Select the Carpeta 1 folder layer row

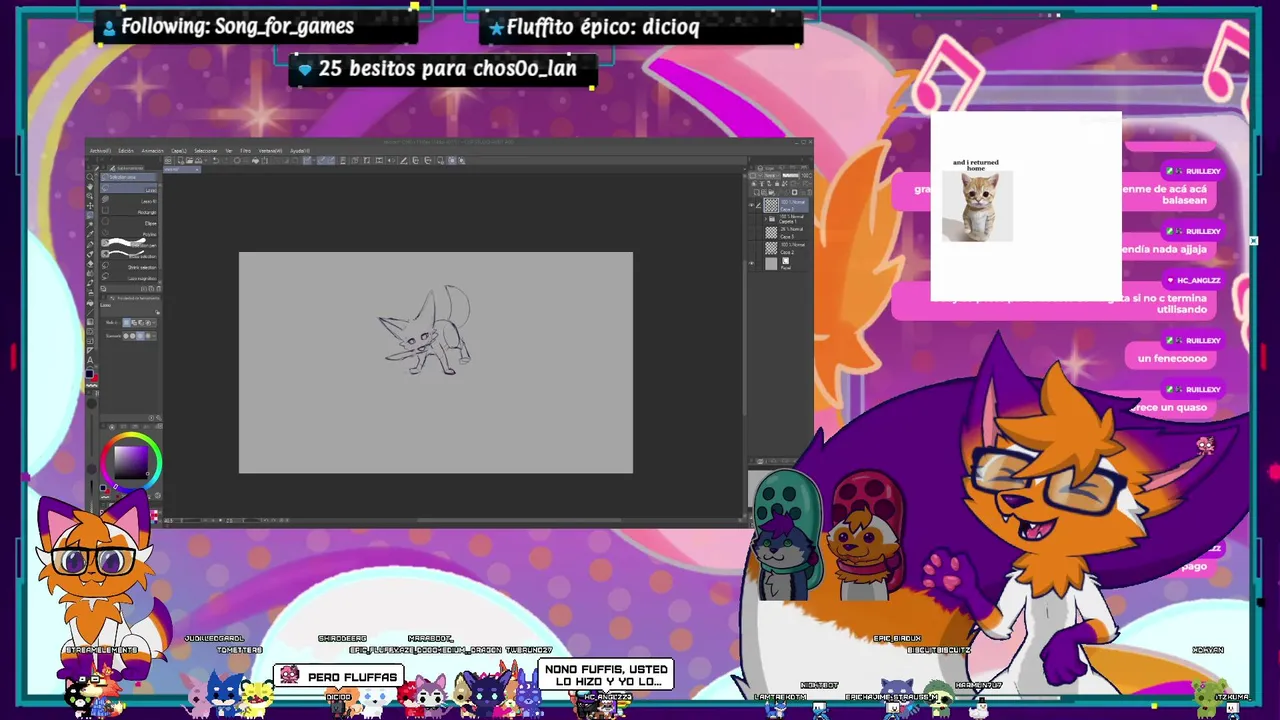click(x=785, y=218)
